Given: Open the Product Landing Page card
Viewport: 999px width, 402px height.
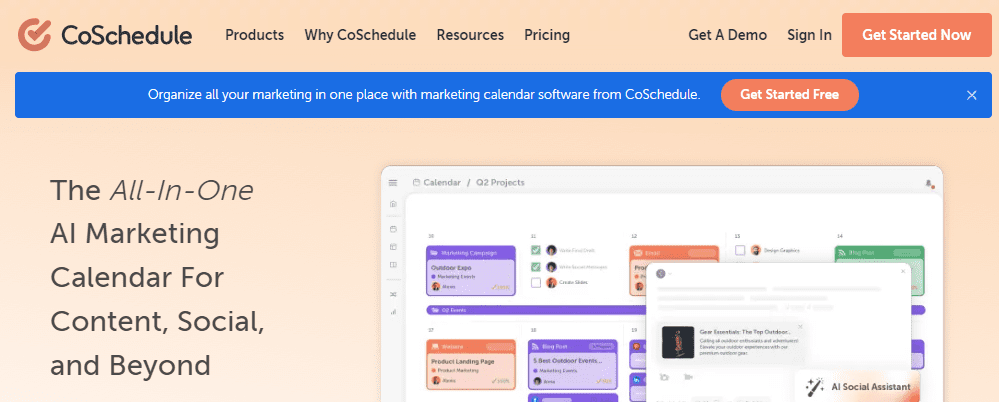Looking at the screenshot, I should coord(471,364).
